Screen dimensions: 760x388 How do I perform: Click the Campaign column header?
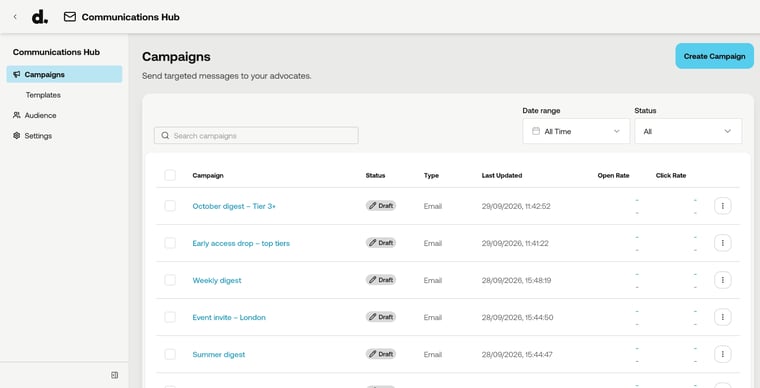208,175
